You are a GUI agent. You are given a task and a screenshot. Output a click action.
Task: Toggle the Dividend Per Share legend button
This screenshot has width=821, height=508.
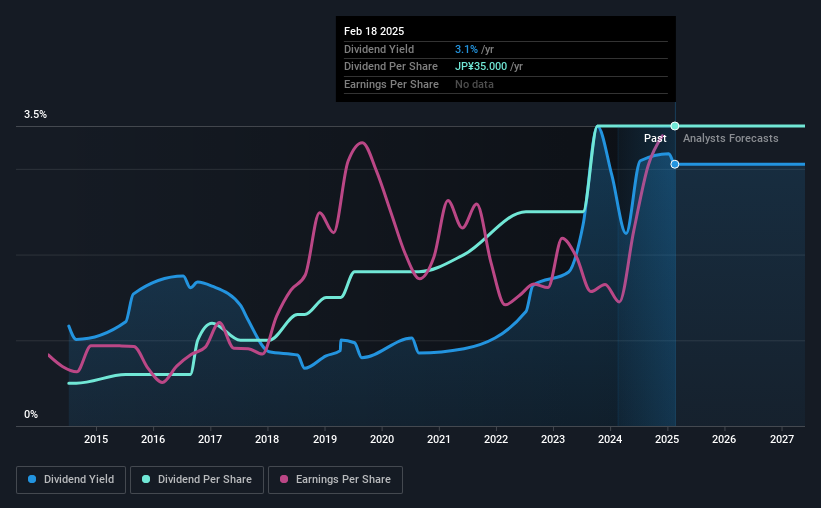(x=197, y=480)
